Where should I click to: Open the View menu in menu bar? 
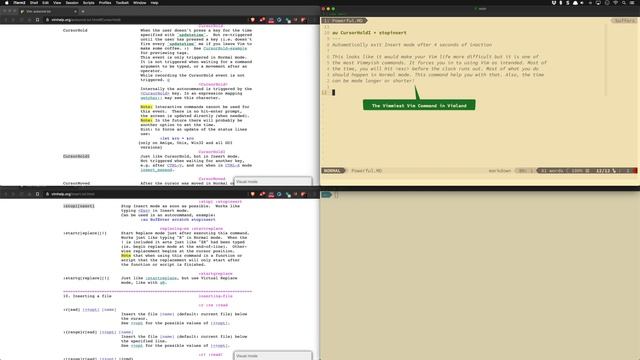pyautogui.click(x=57, y=2)
